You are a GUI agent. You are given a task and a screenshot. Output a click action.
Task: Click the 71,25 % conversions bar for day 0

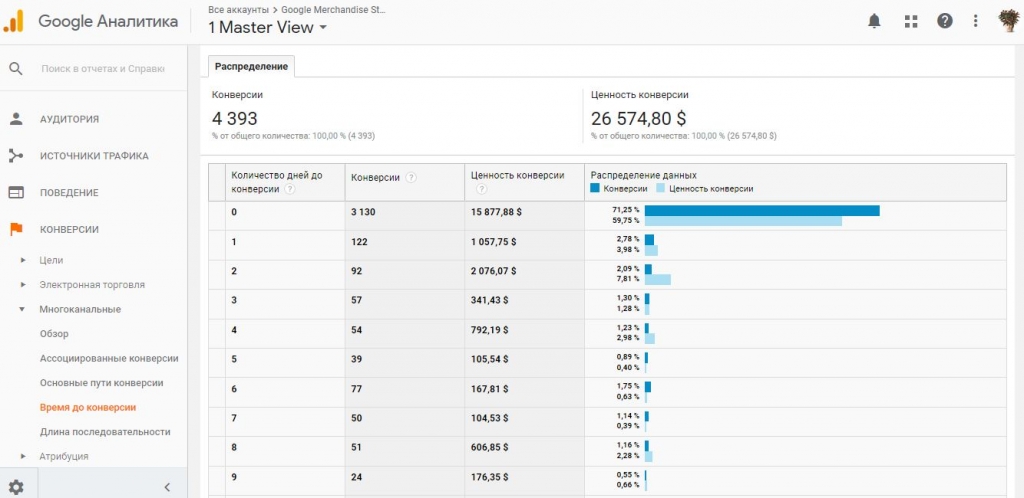(762, 210)
